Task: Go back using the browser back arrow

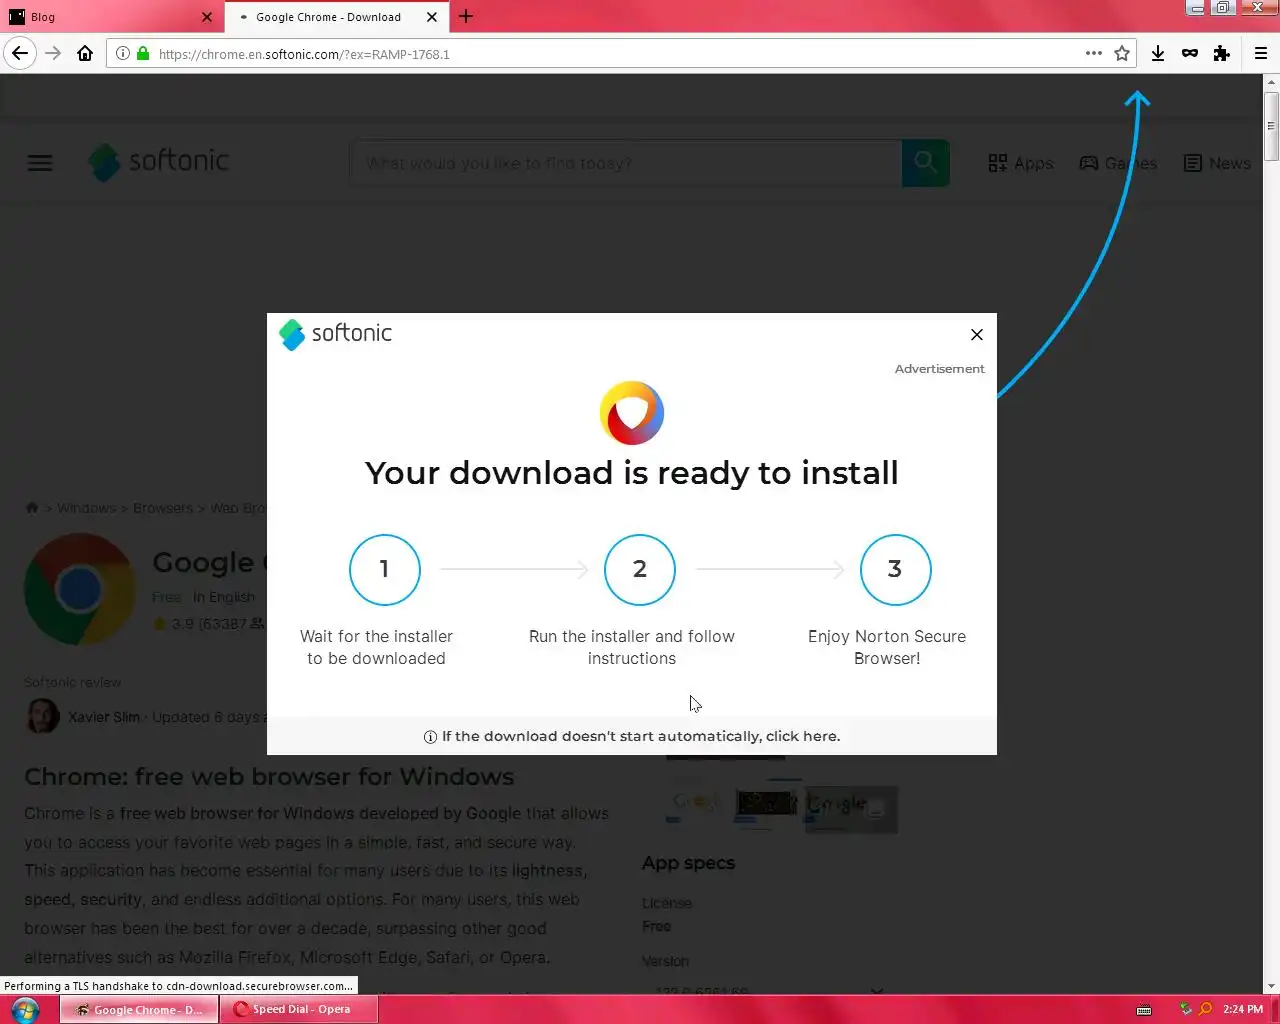Action: point(20,53)
